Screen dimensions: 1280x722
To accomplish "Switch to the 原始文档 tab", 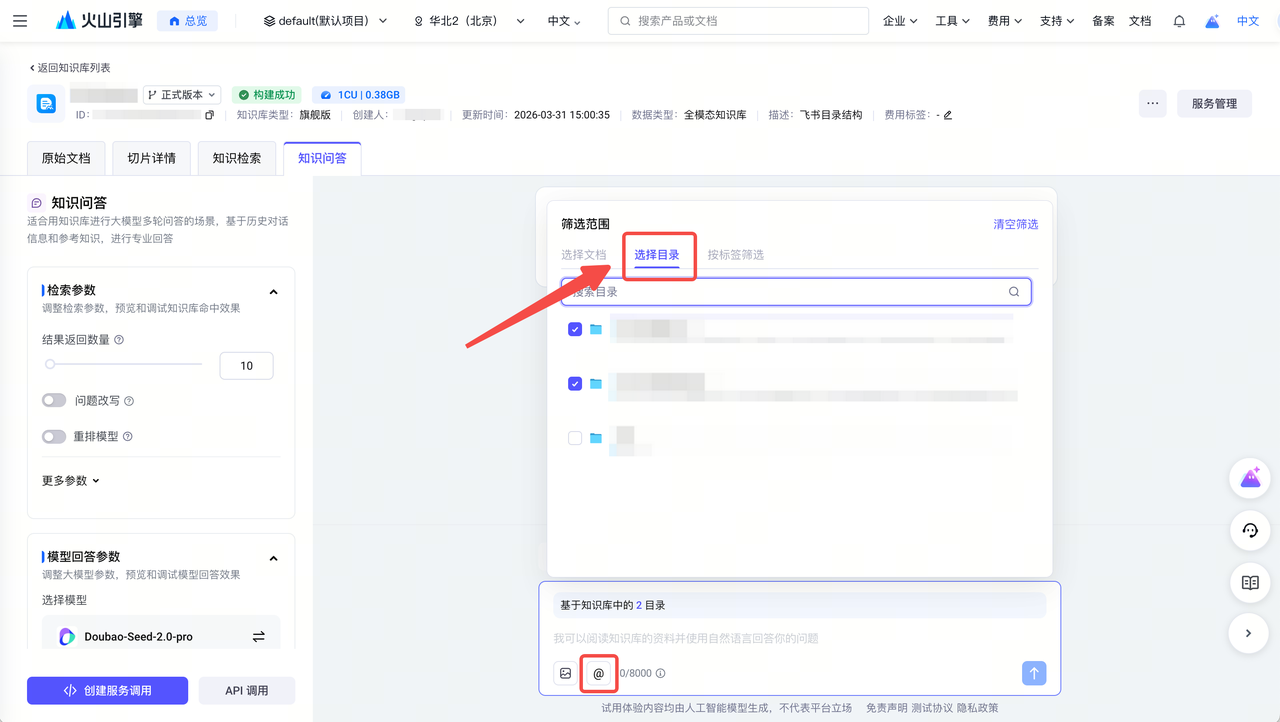I will click(x=66, y=158).
